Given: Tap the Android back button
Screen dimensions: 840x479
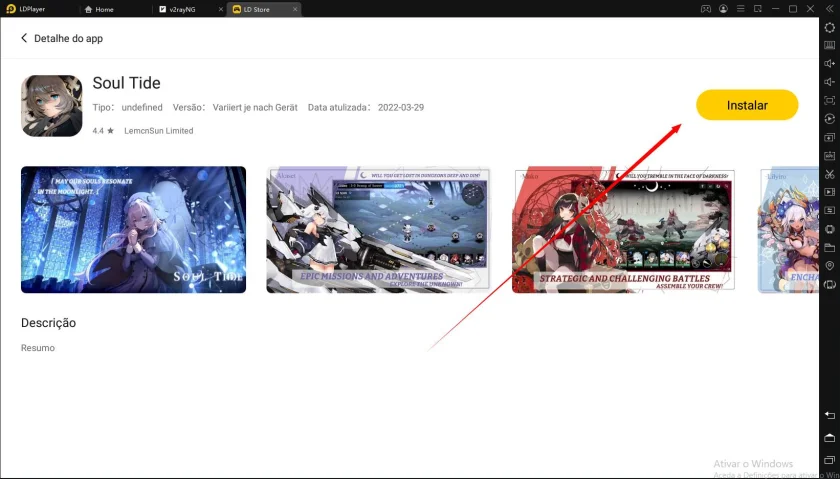Looking at the screenshot, I should [829, 415].
